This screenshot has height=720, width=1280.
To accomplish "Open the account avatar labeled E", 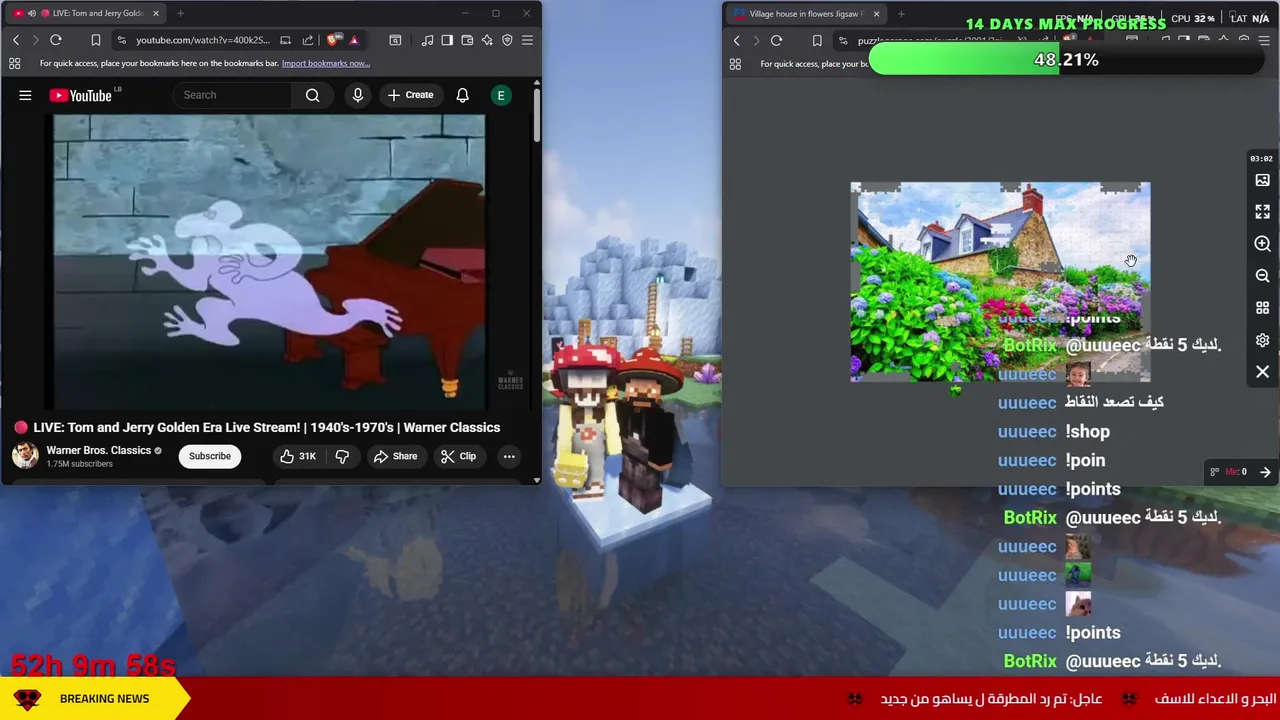I will pos(501,95).
